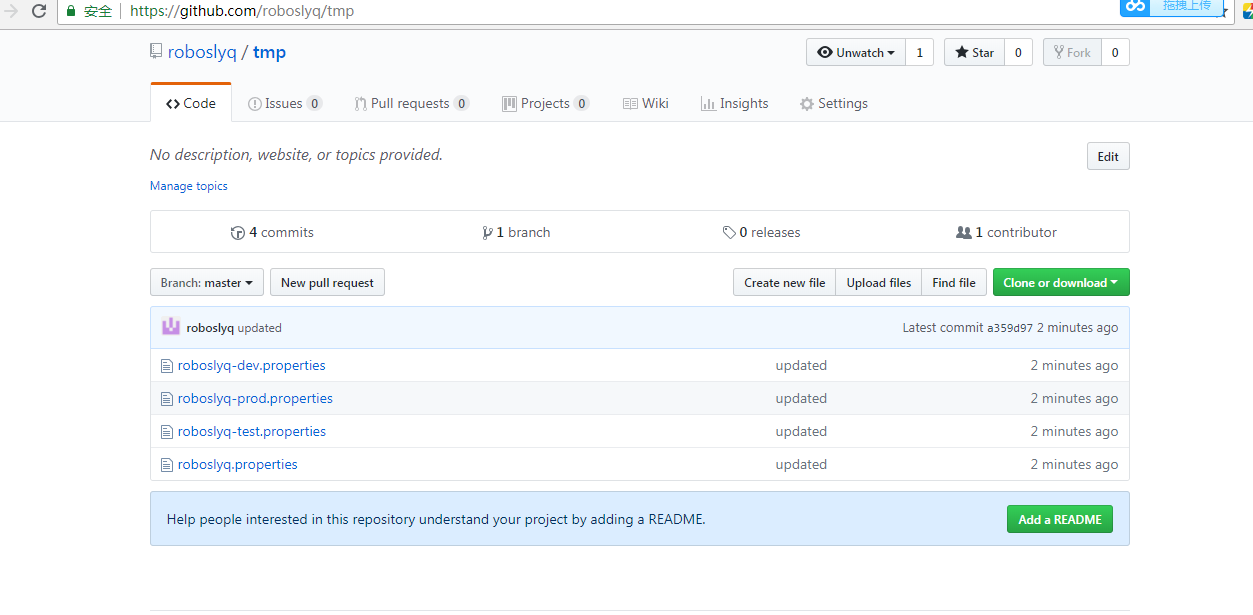The image size is (1253, 615).
Task: Open the Projects tab
Action: click(546, 104)
